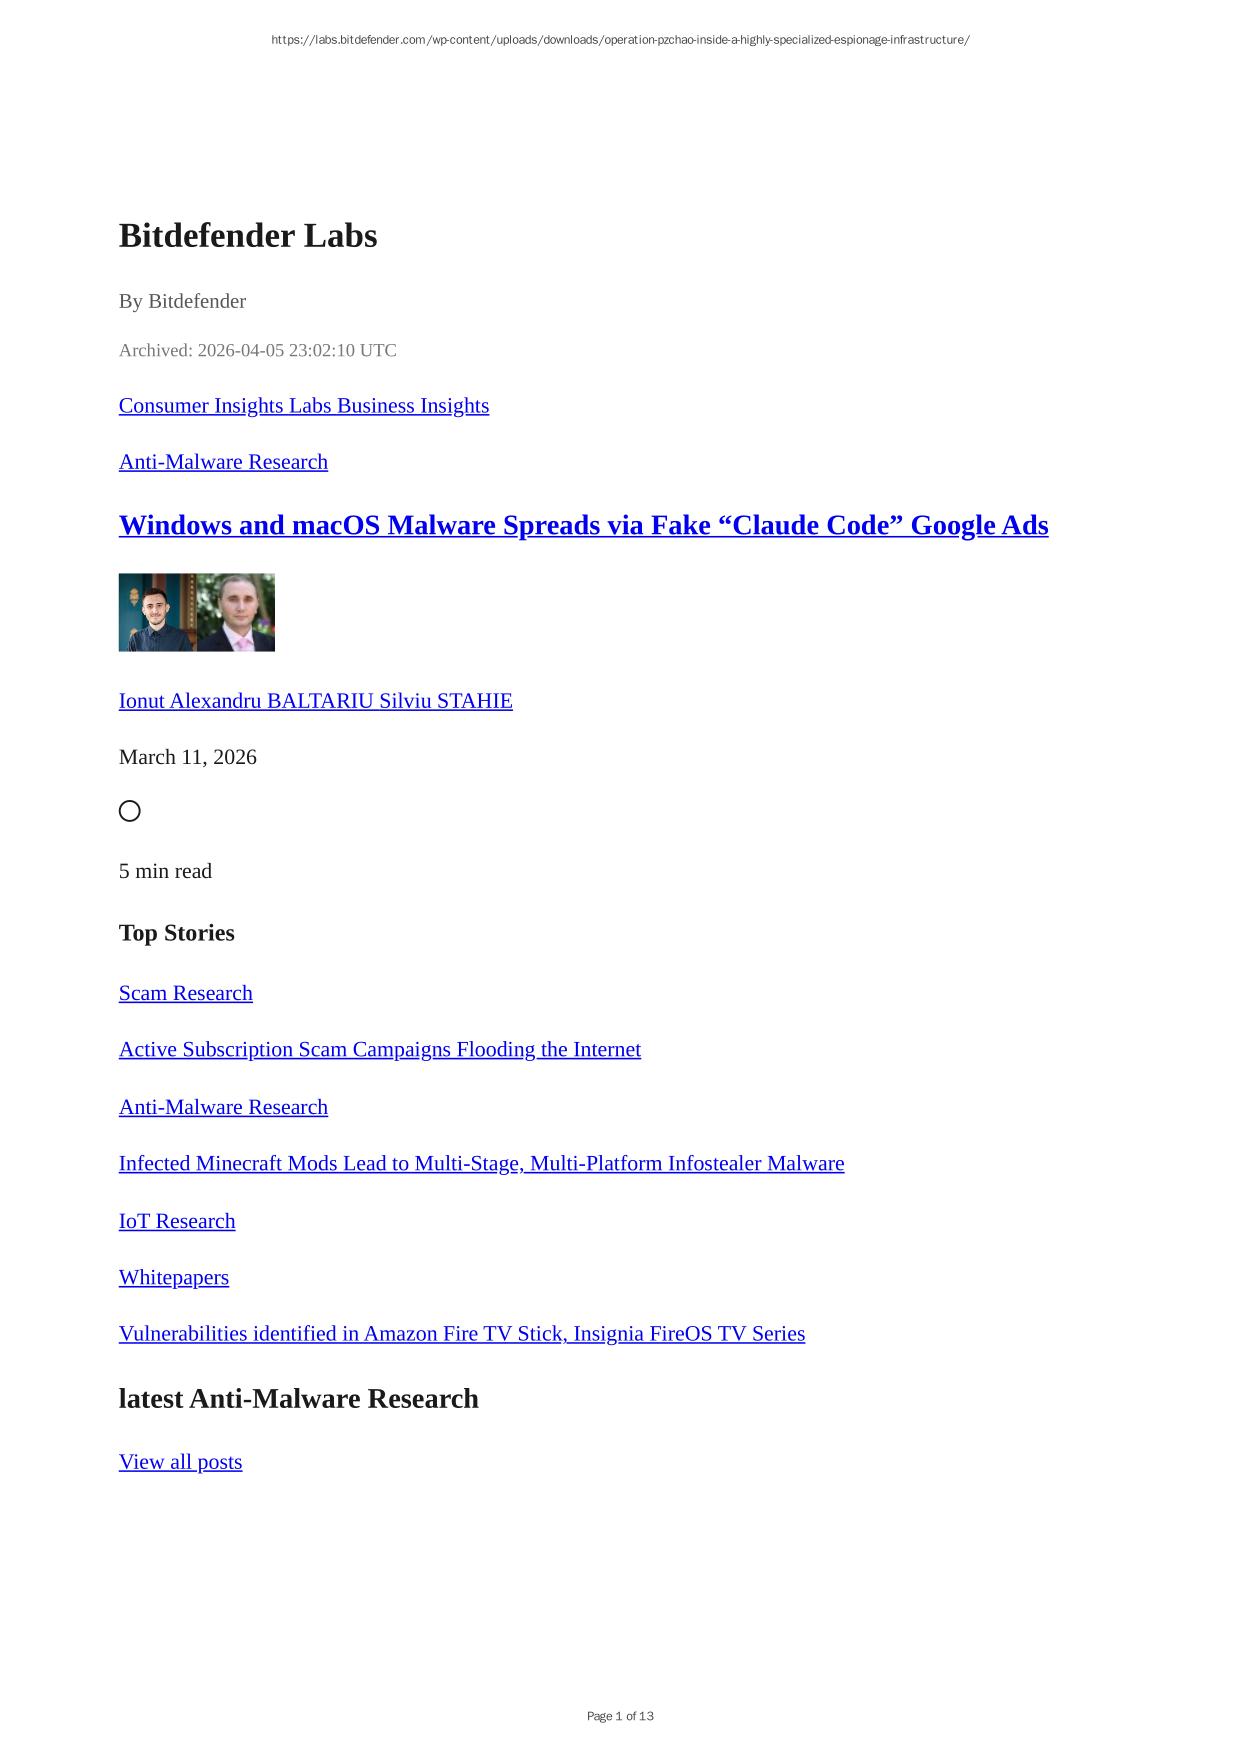The height and width of the screenshot is (1756, 1242).
Task: Click the circle clock icon below the date
Action: tap(130, 811)
